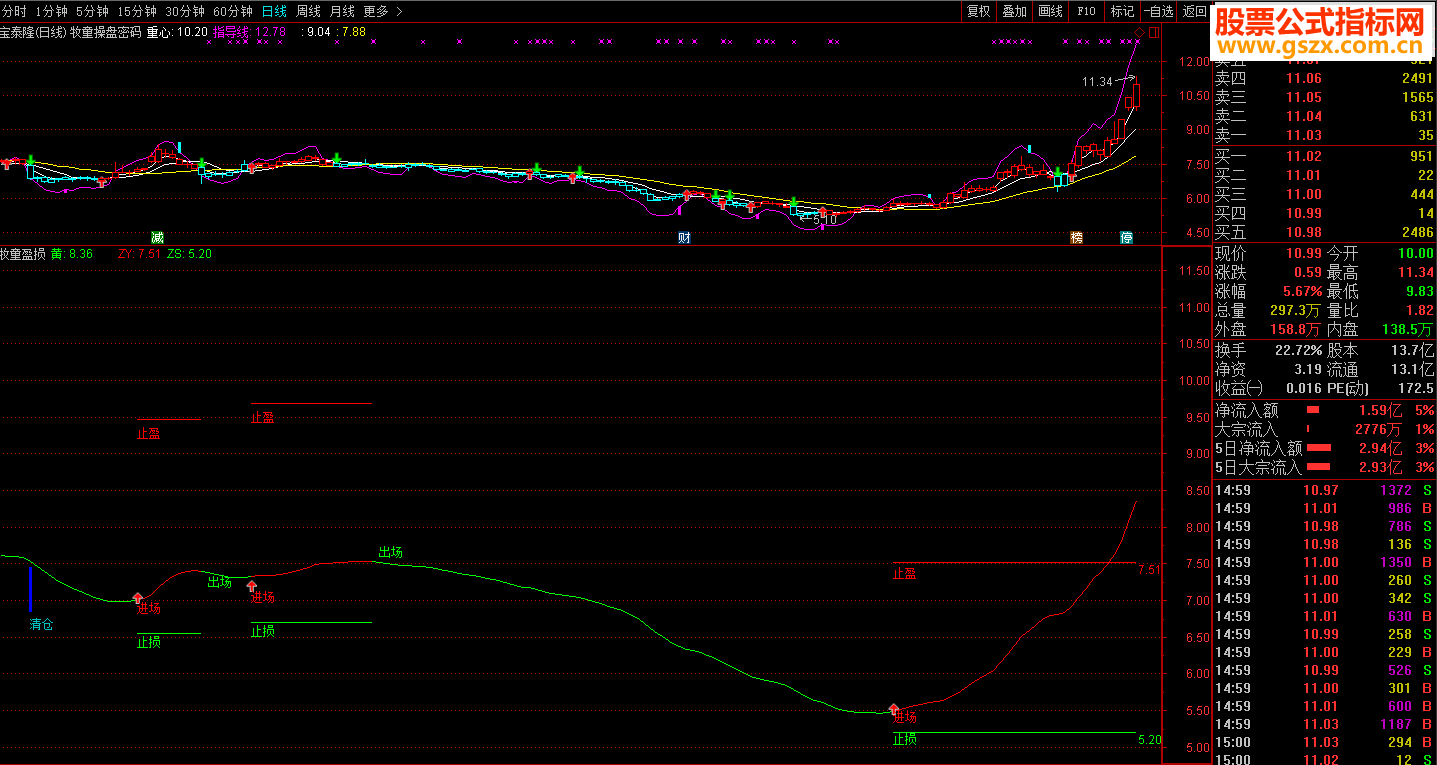Select the 买三 order row at 11.00
Viewport: 1437px width, 765px height.
coord(1324,194)
